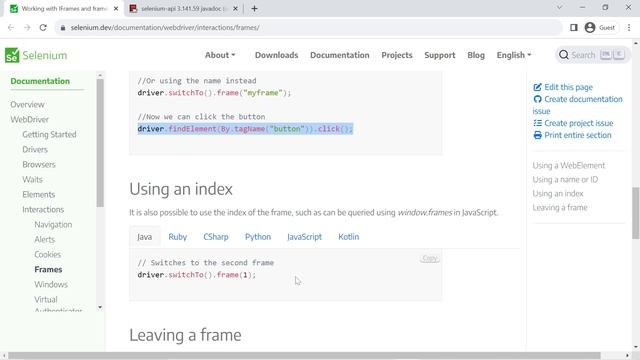640x360 pixels.
Task: Select the CSharp code tab
Action: (x=216, y=237)
